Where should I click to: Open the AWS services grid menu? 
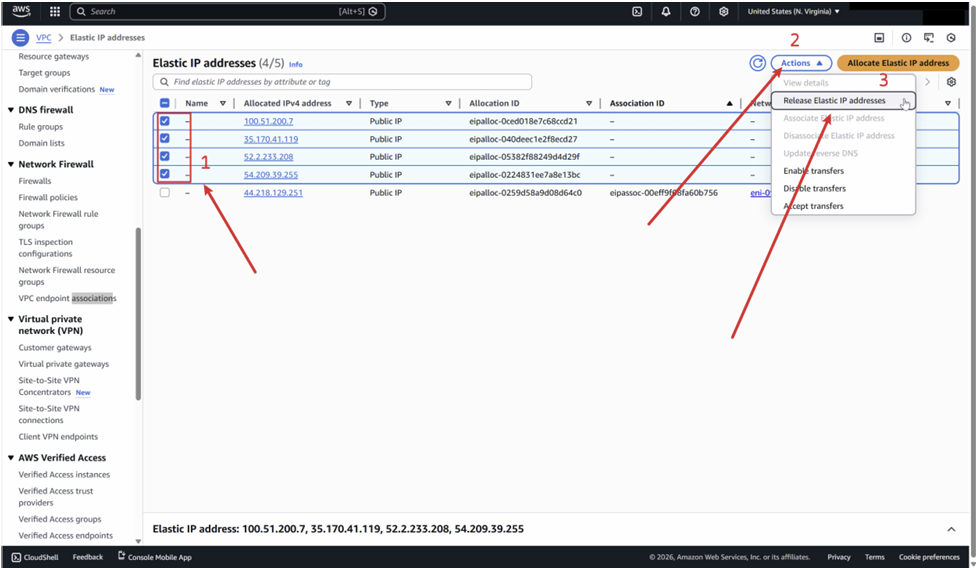[x=54, y=12]
